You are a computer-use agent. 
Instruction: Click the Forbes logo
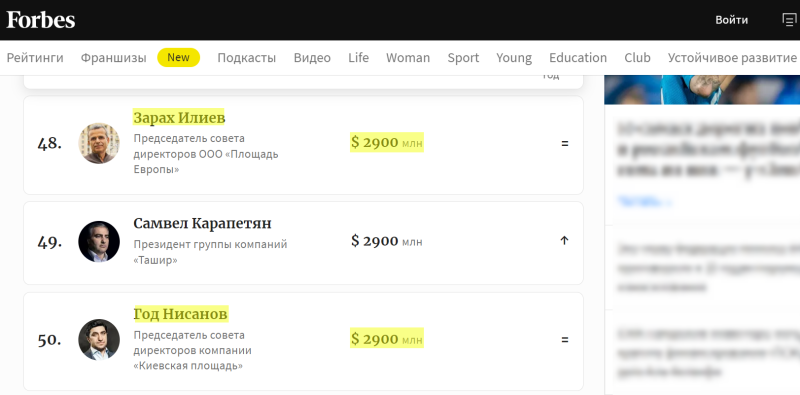click(41, 20)
